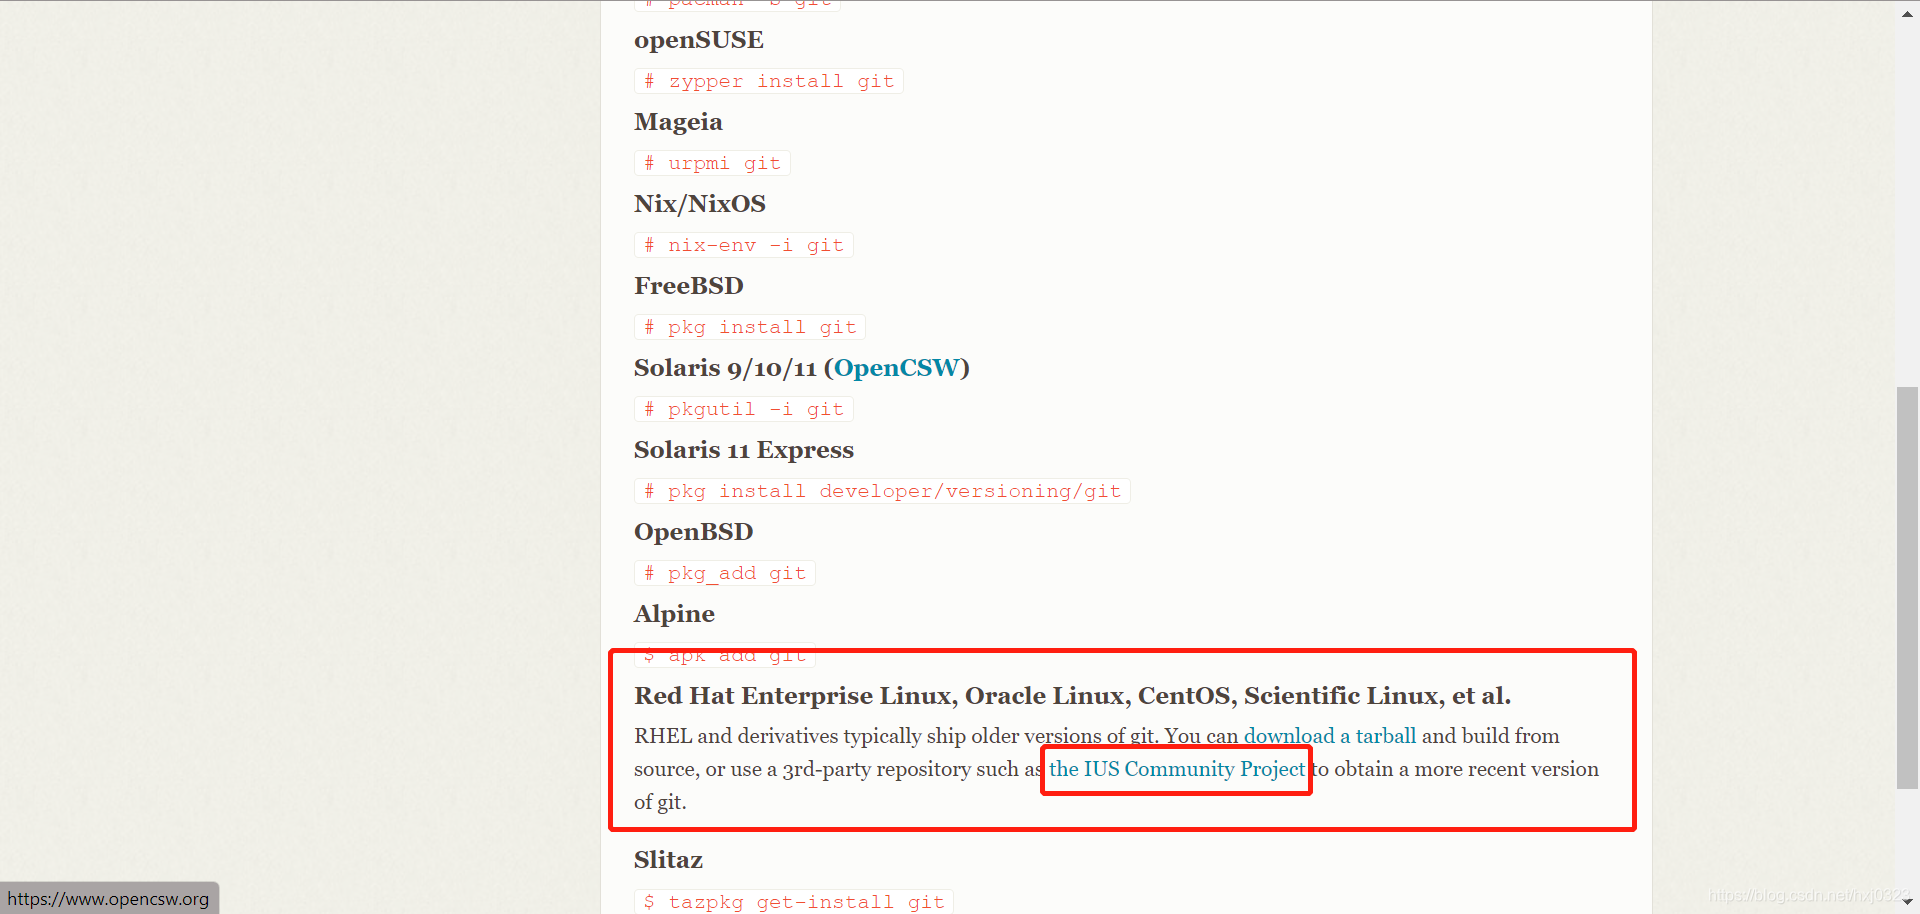Click the "# pkgutil -i git" command
The height and width of the screenshot is (914, 1920).
click(x=744, y=409)
